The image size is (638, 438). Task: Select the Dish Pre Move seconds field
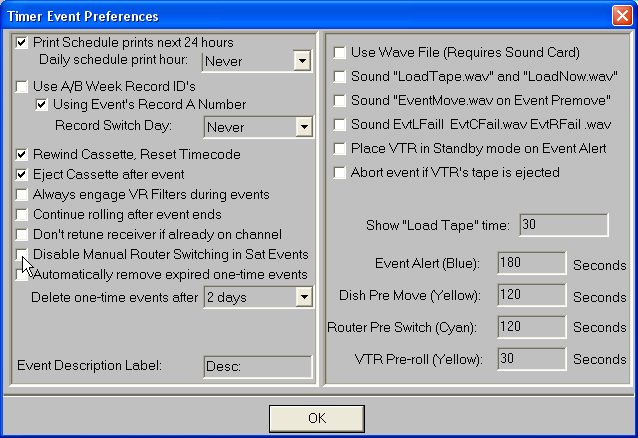(x=531, y=296)
